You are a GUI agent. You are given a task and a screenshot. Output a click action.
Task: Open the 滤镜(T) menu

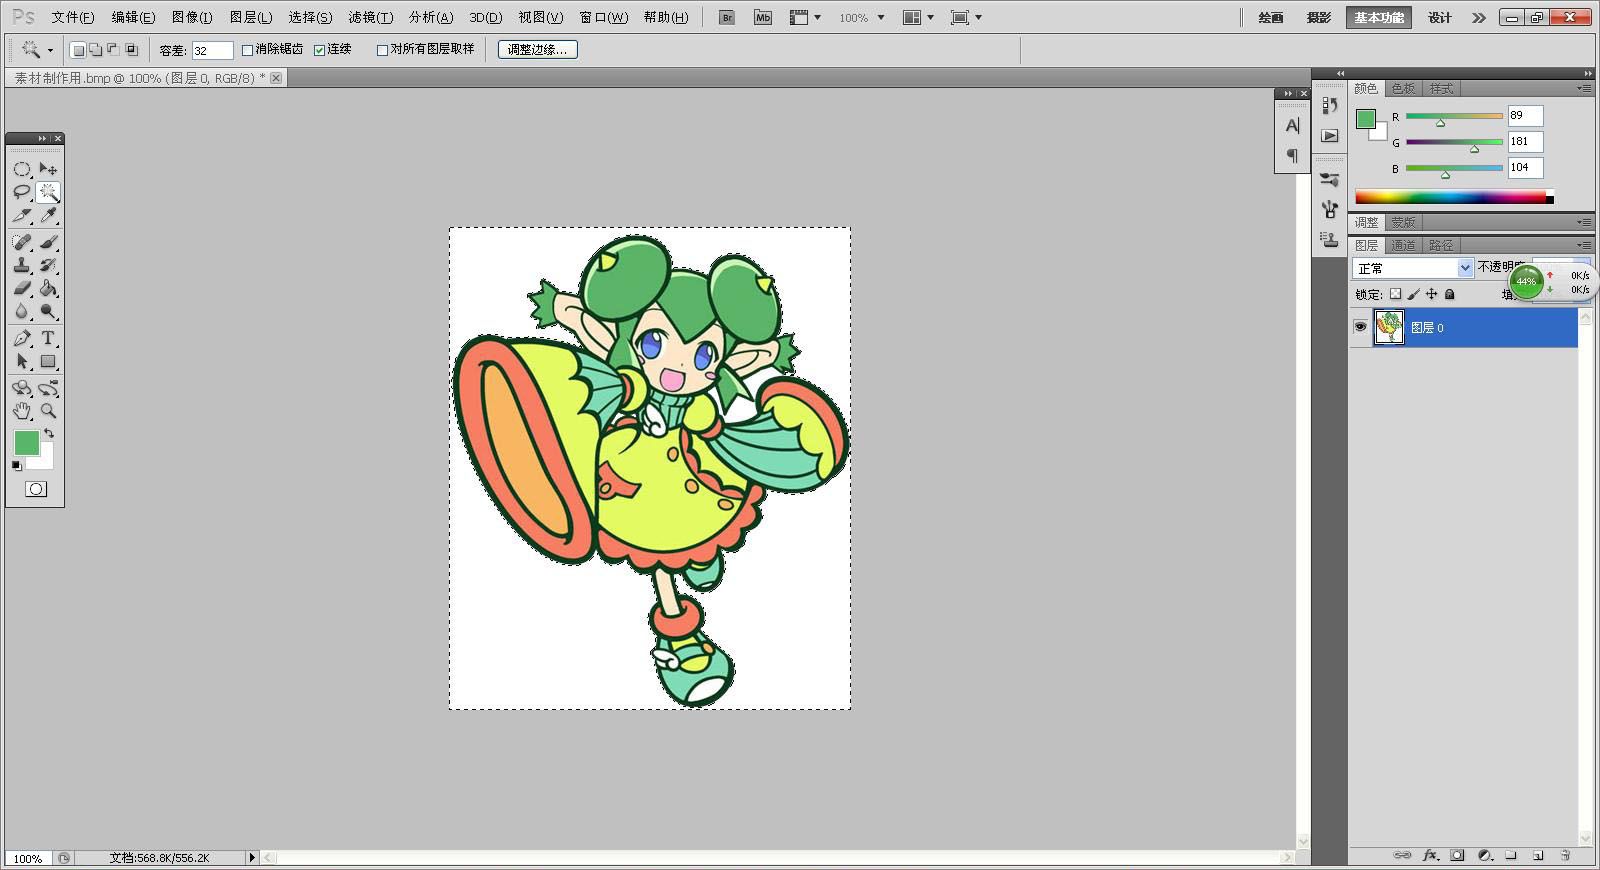[x=370, y=17]
